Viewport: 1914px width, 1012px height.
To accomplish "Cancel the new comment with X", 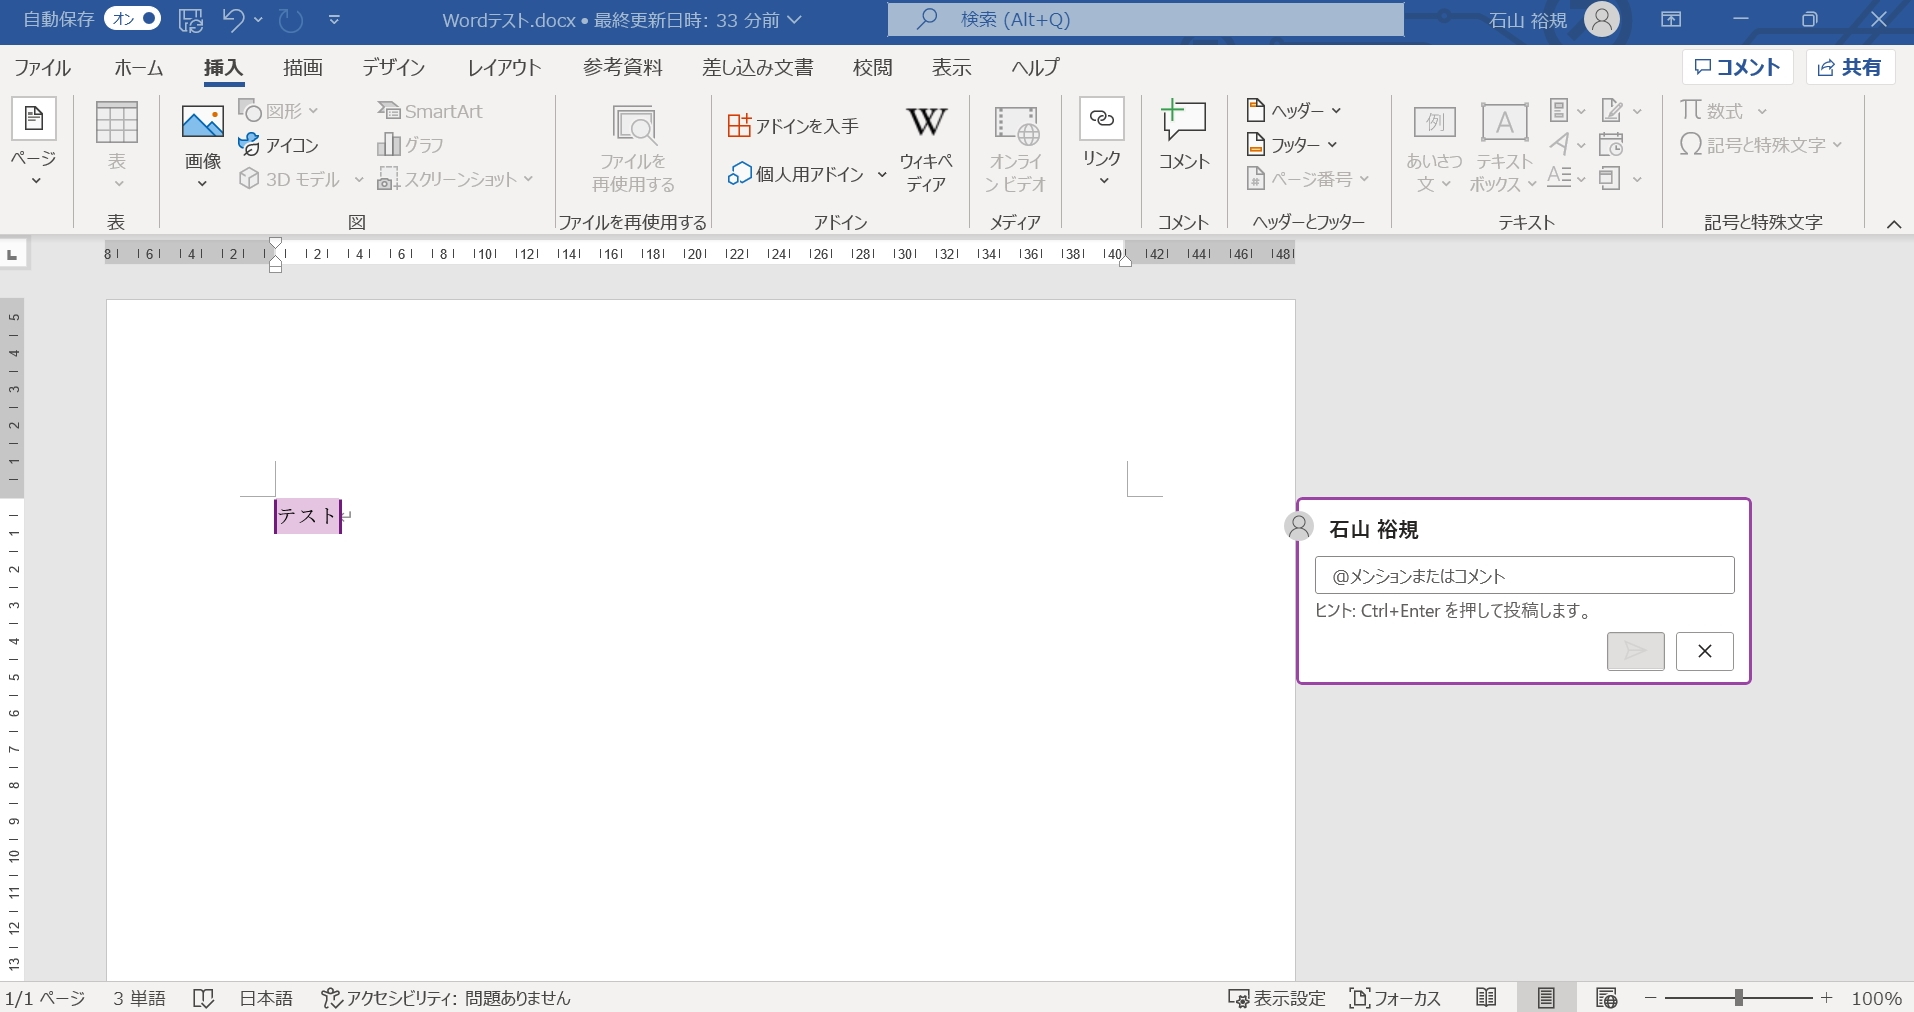I will pyautogui.click(x=1704, y=651).
